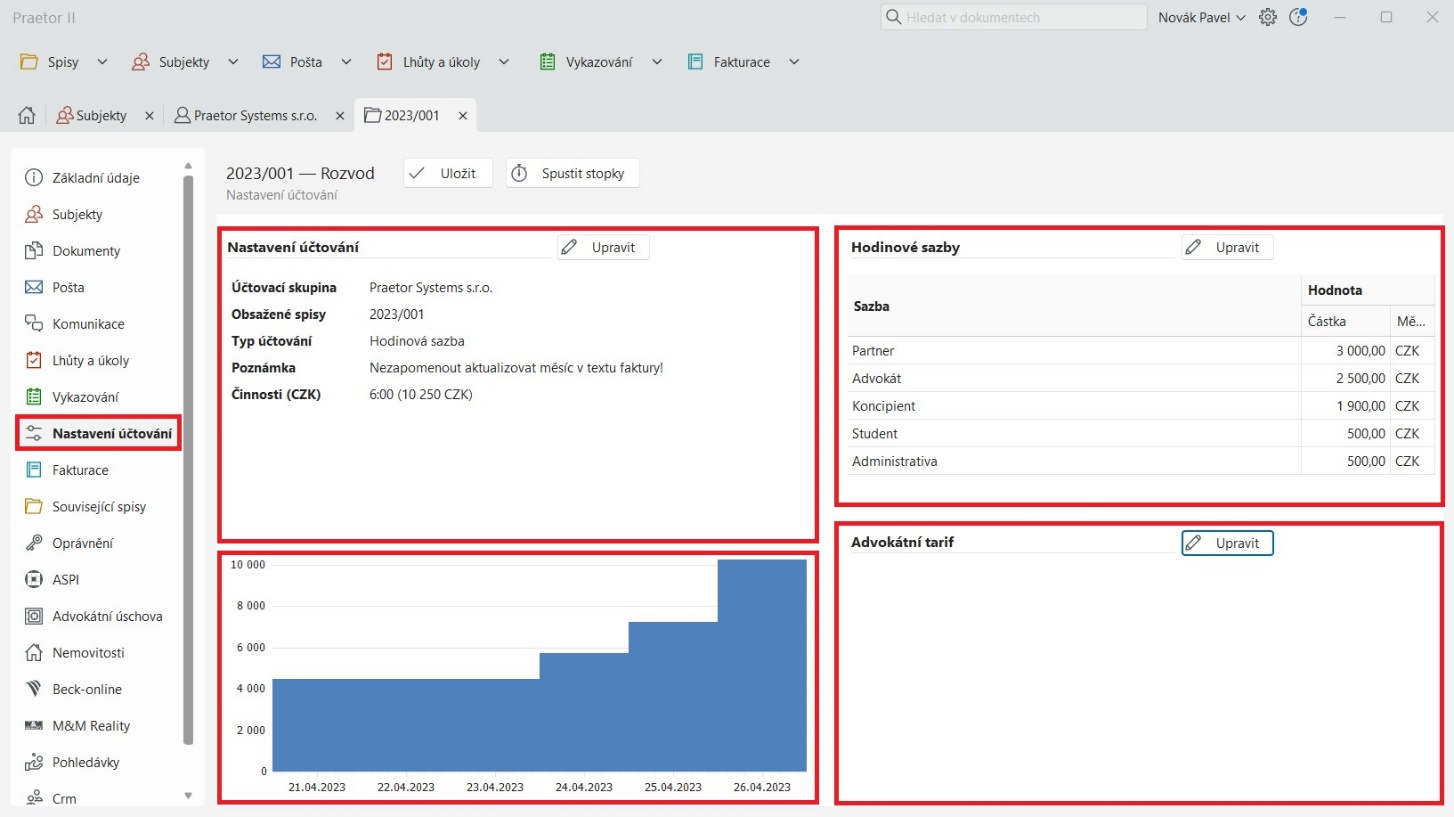Open Beck-online sidebar entry
The width and height of the screenshot is (1454, 817).
point(86,689)
